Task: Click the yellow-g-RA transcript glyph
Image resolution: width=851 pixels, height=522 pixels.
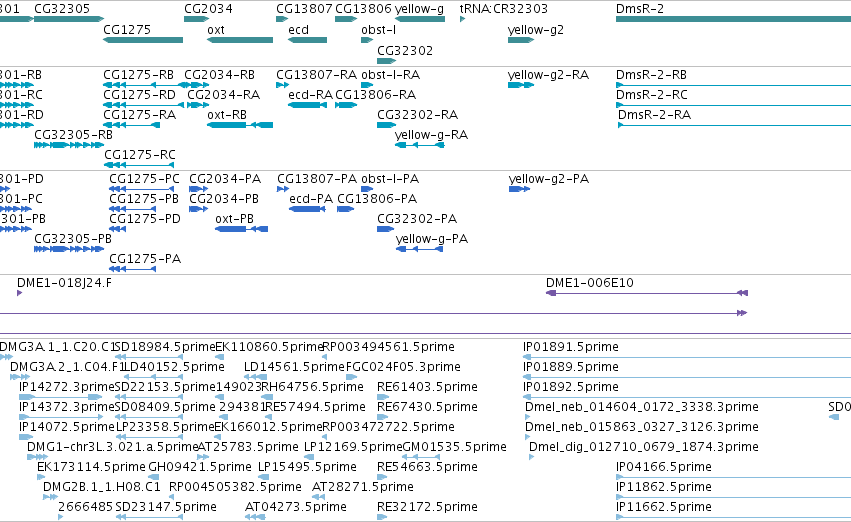Action: coord(420,145)
